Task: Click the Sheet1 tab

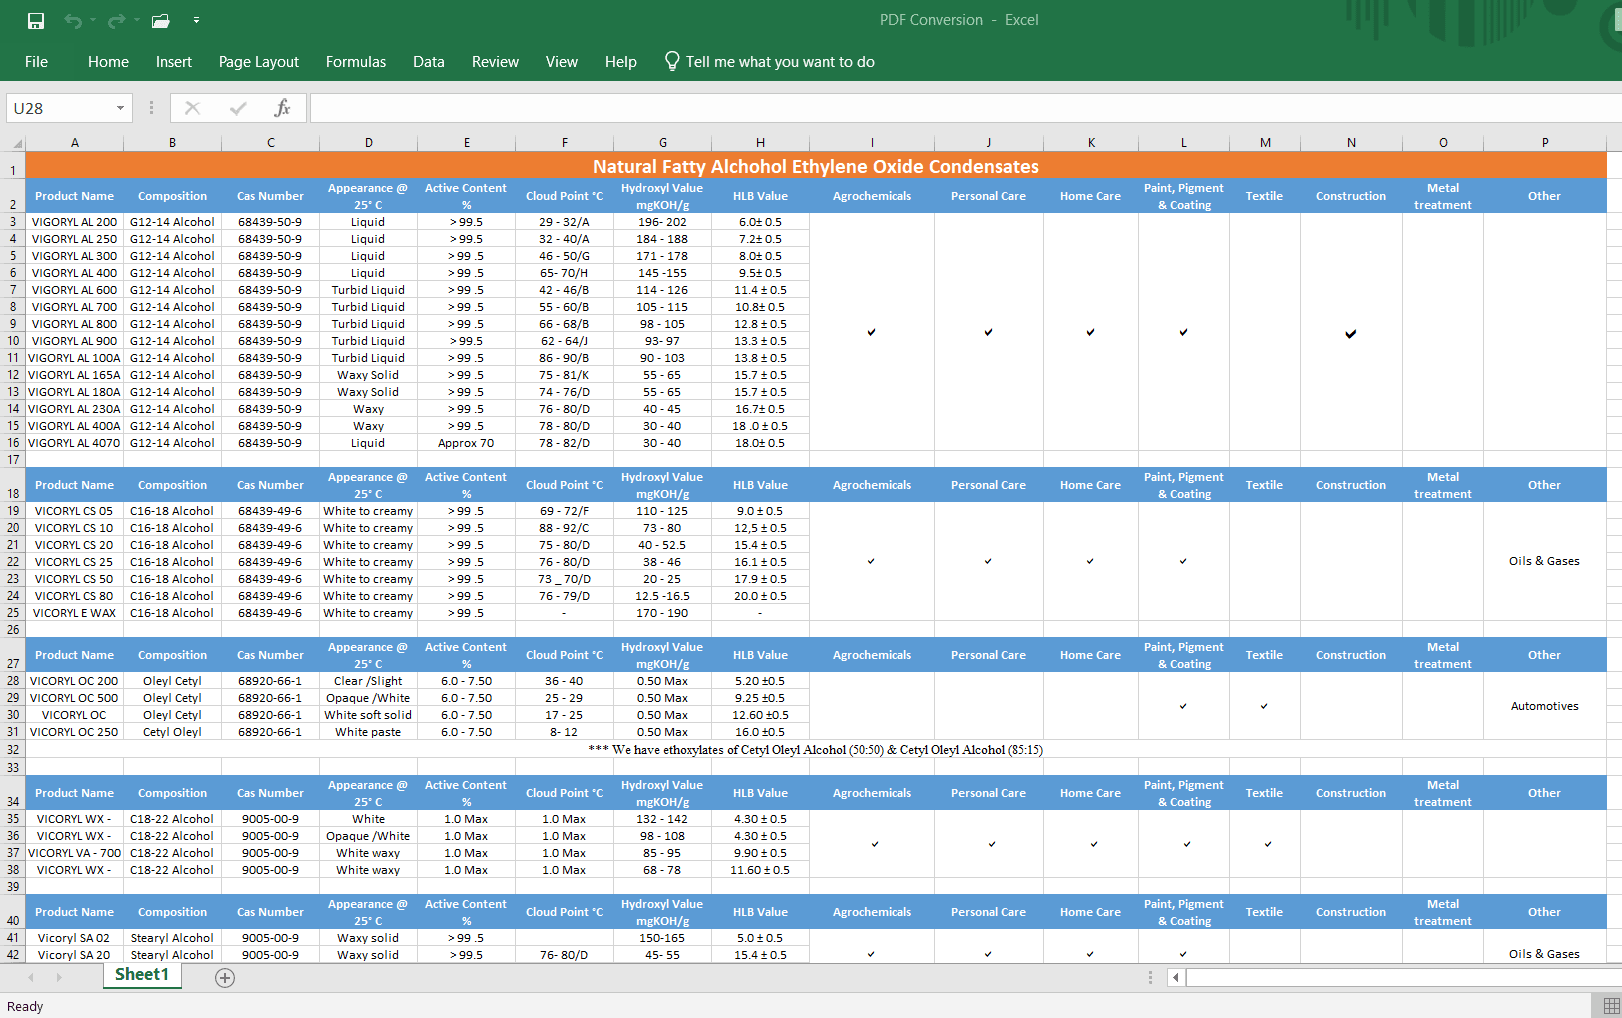Action: tap(142, 975)
